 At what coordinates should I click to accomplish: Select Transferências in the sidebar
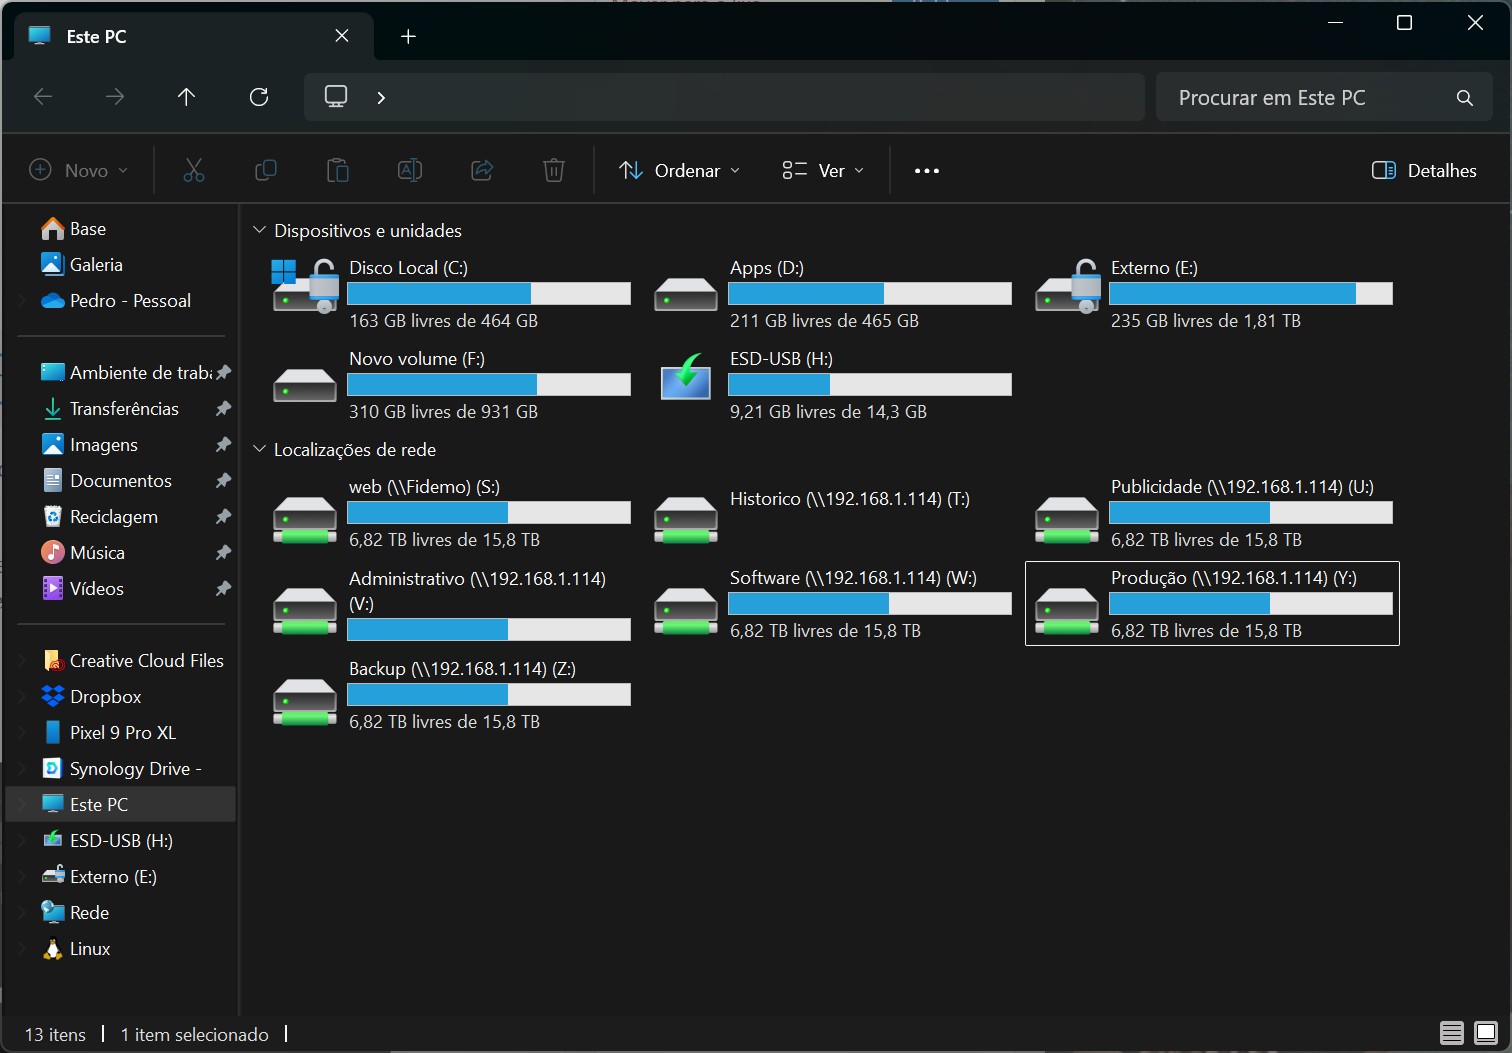(x=124, y=409)
